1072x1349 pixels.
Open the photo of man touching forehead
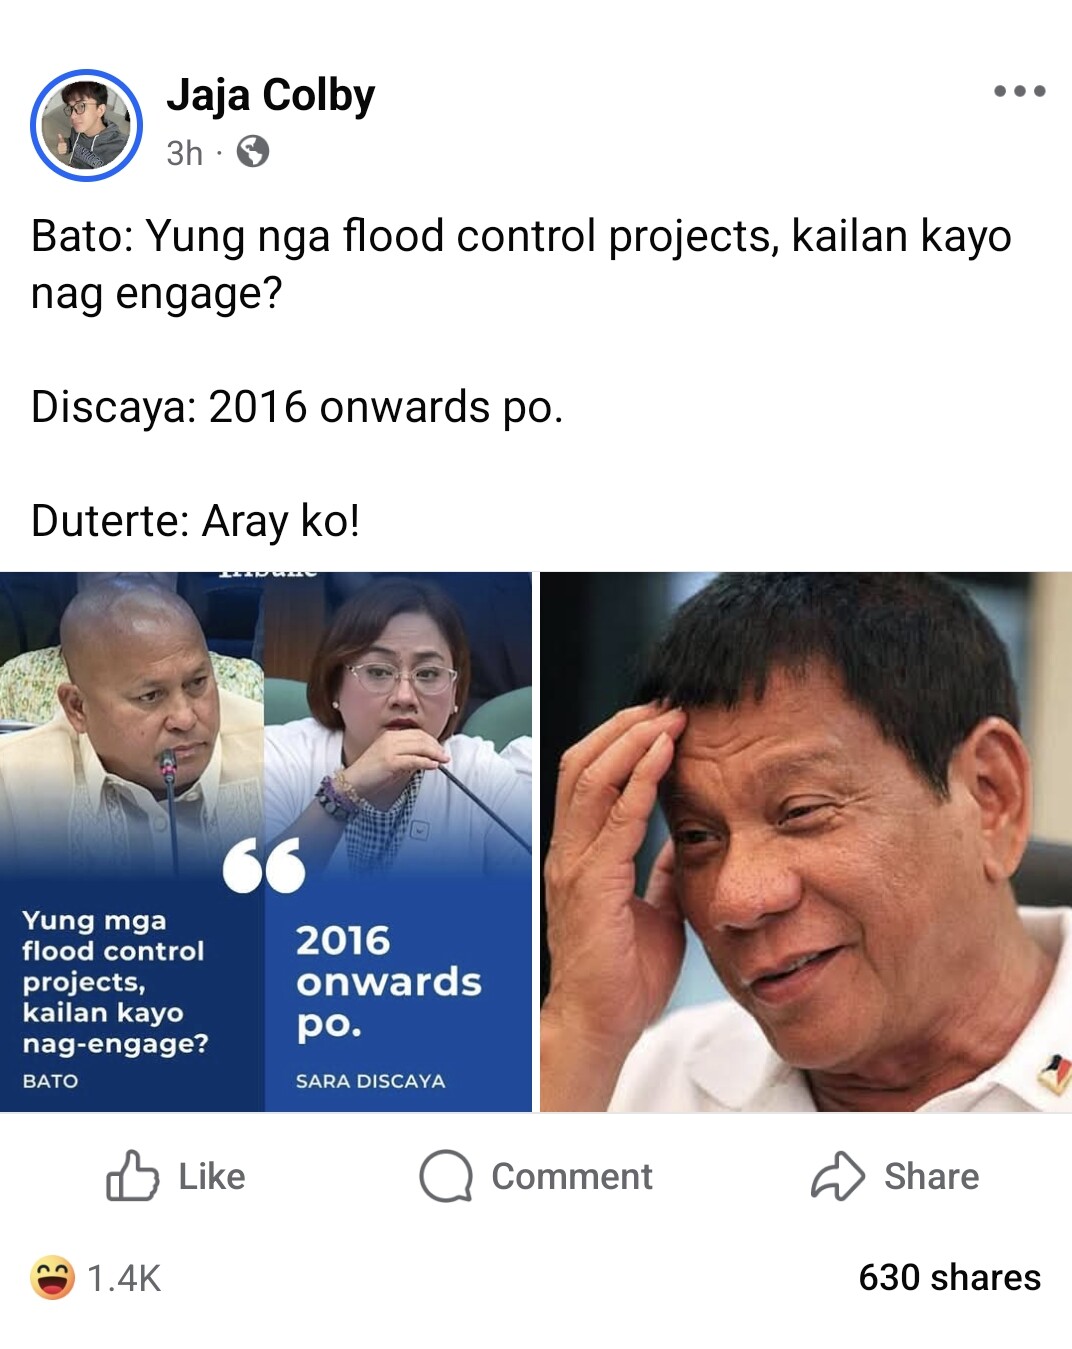pyautogui.click(x=806, y=841)
